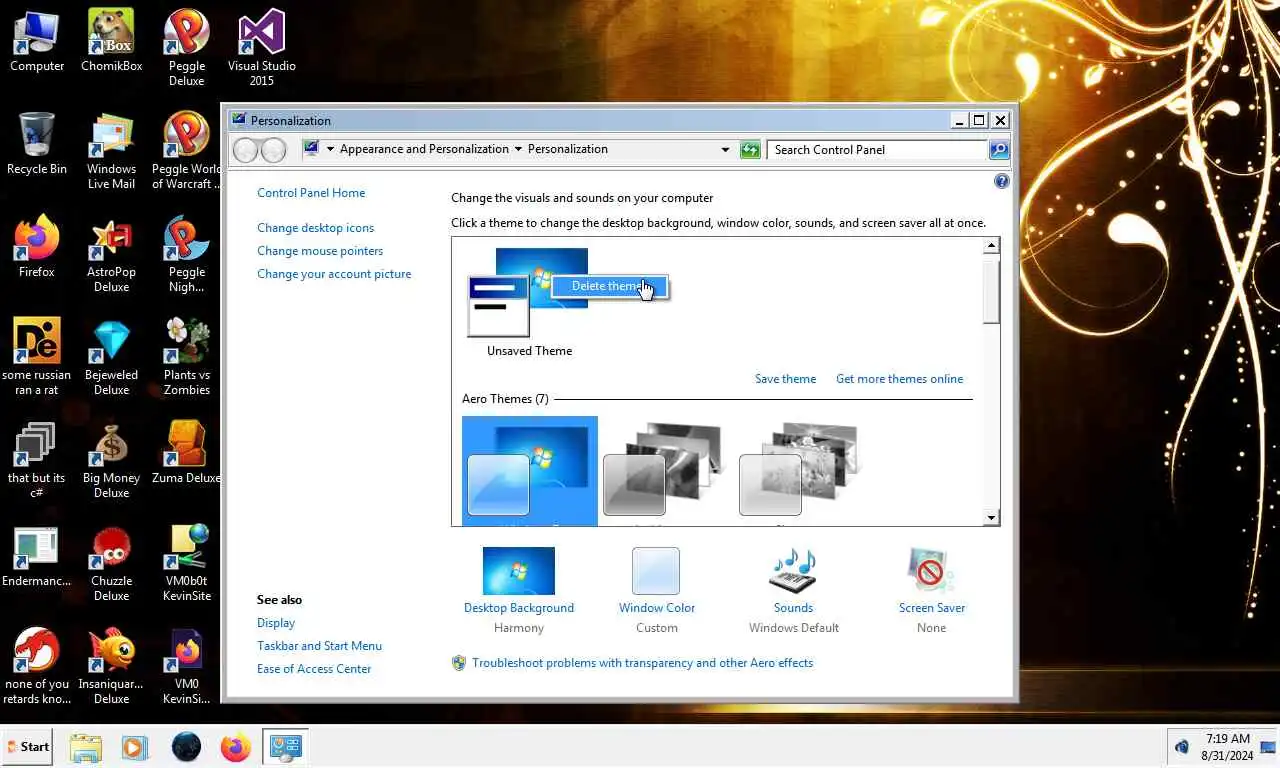Open Change mouse pointers link
This screenshot has height=768, width=1280.
pyautogui.click(x=320, y=251)
